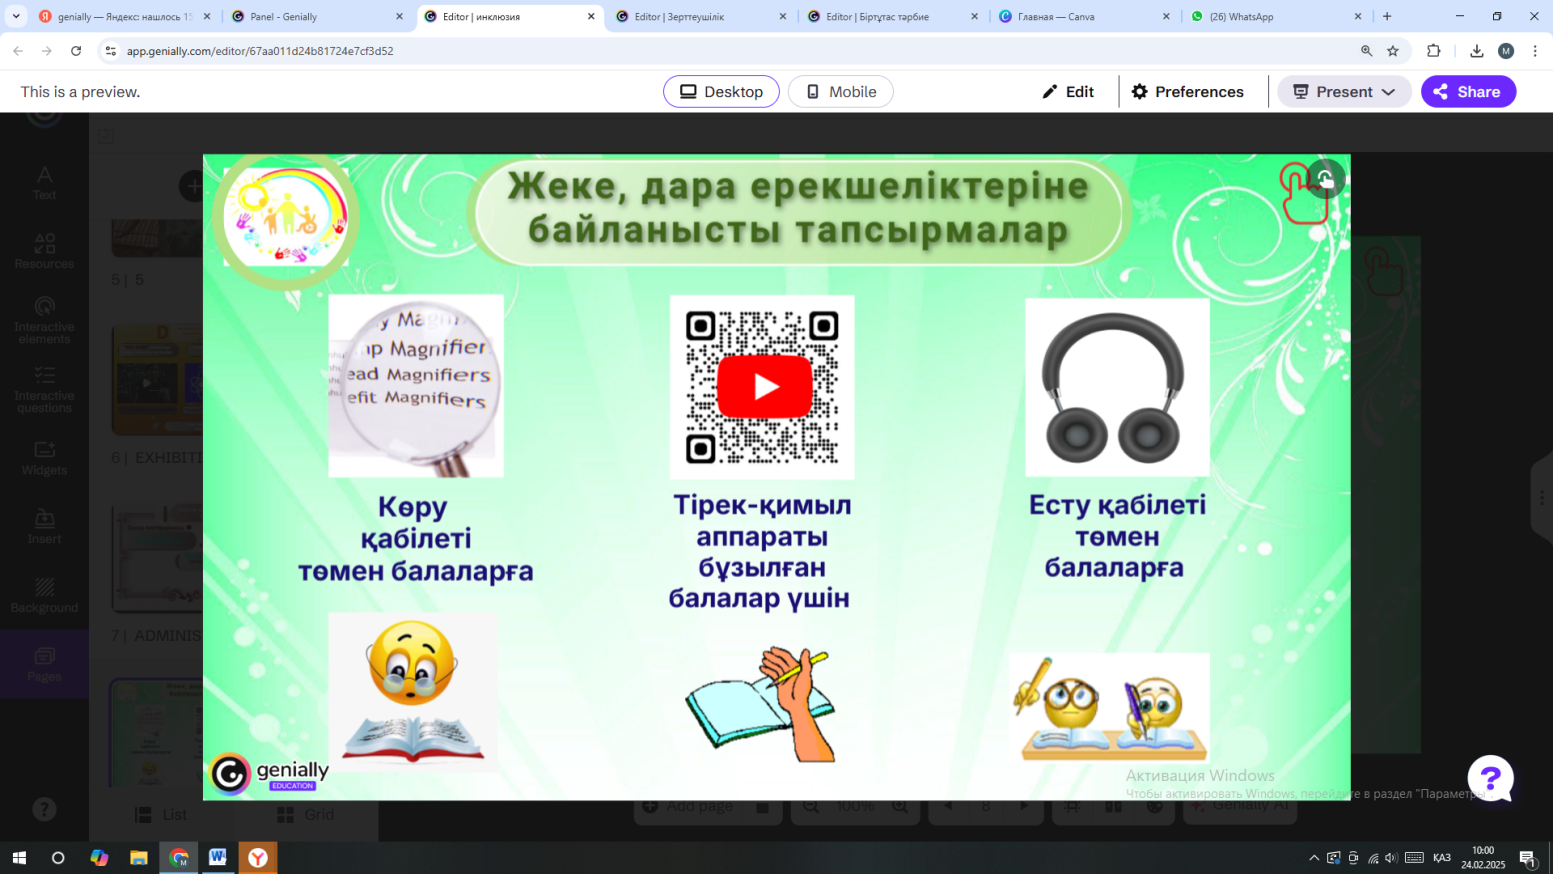The image size is (1553, 874).
Task: Open Microsoft Word from the taskbar
Action: 218,858
